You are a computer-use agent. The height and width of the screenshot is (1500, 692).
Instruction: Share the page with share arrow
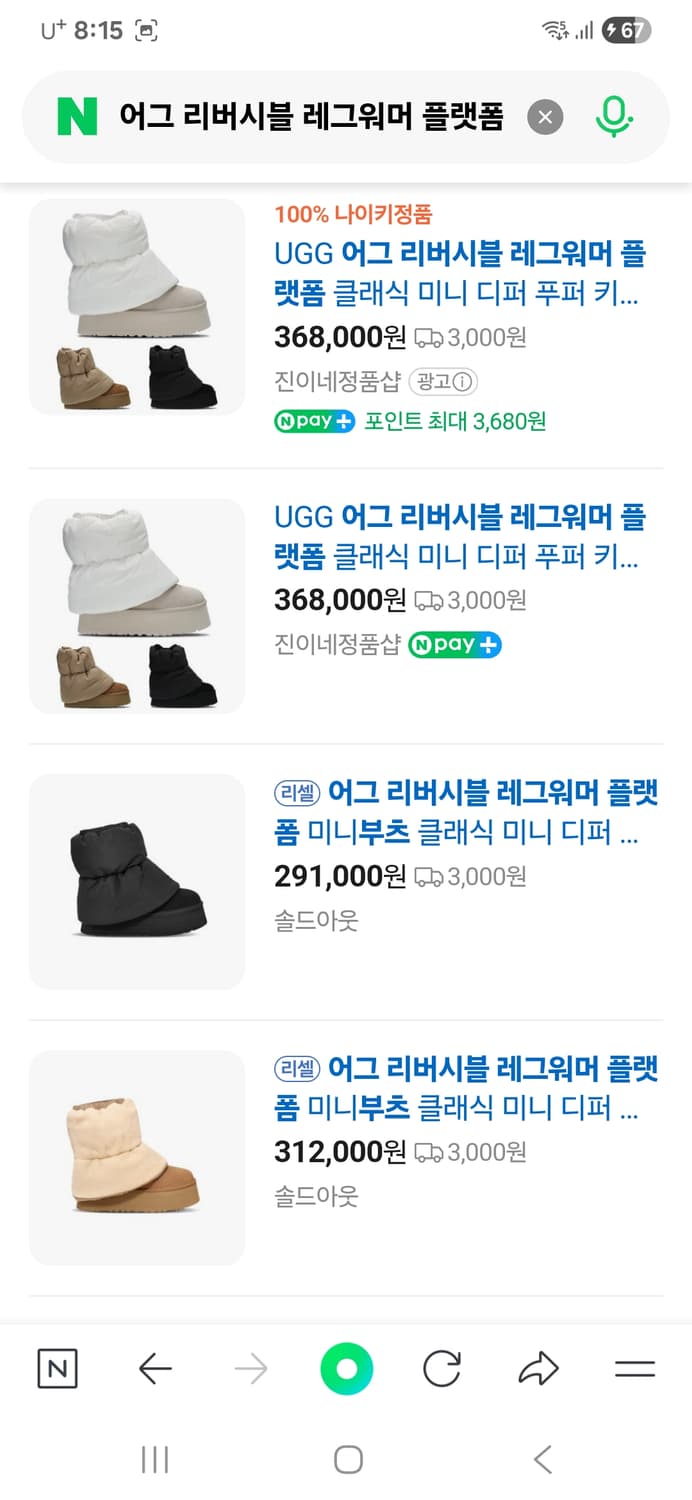[x=538, y=1368]
